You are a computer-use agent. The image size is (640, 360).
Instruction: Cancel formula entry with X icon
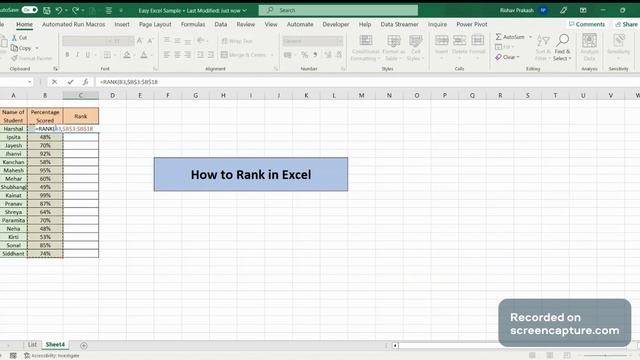tap(54, 82)
